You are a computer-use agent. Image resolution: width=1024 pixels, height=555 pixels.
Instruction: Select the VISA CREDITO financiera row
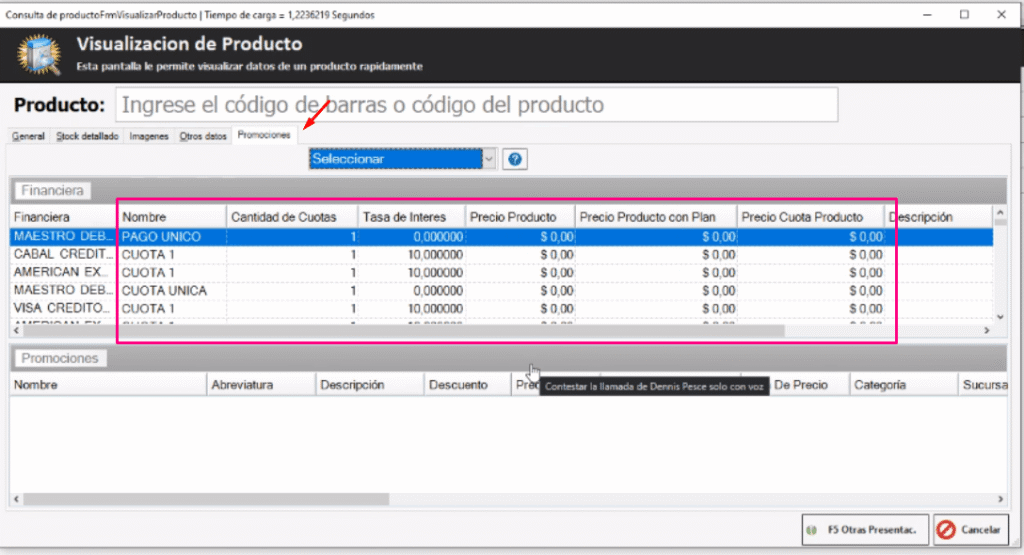tap(63, 309)
